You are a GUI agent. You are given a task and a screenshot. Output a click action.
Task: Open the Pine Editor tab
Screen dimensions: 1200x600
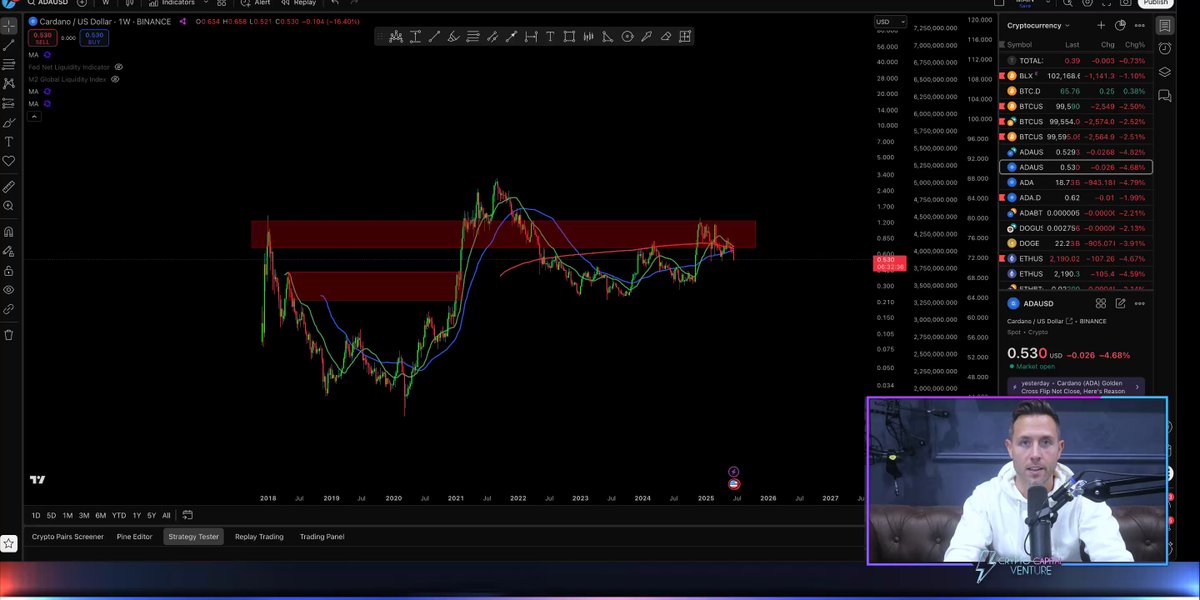point(135,537)
